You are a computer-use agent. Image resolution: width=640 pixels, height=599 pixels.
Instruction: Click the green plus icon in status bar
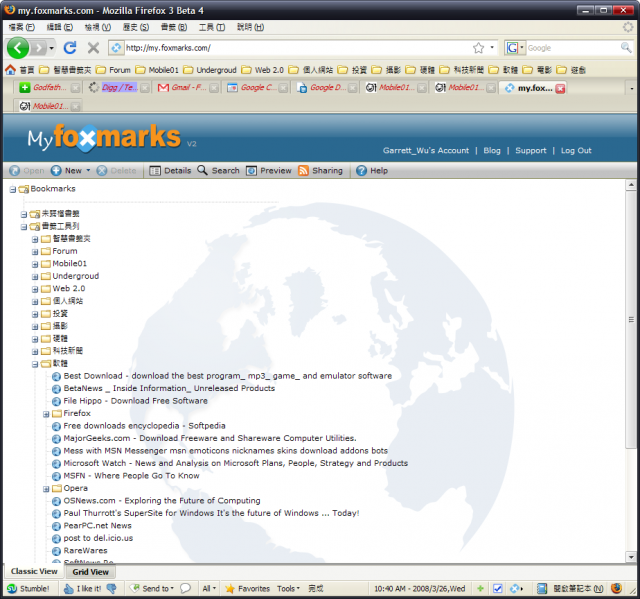click(480, 588)
